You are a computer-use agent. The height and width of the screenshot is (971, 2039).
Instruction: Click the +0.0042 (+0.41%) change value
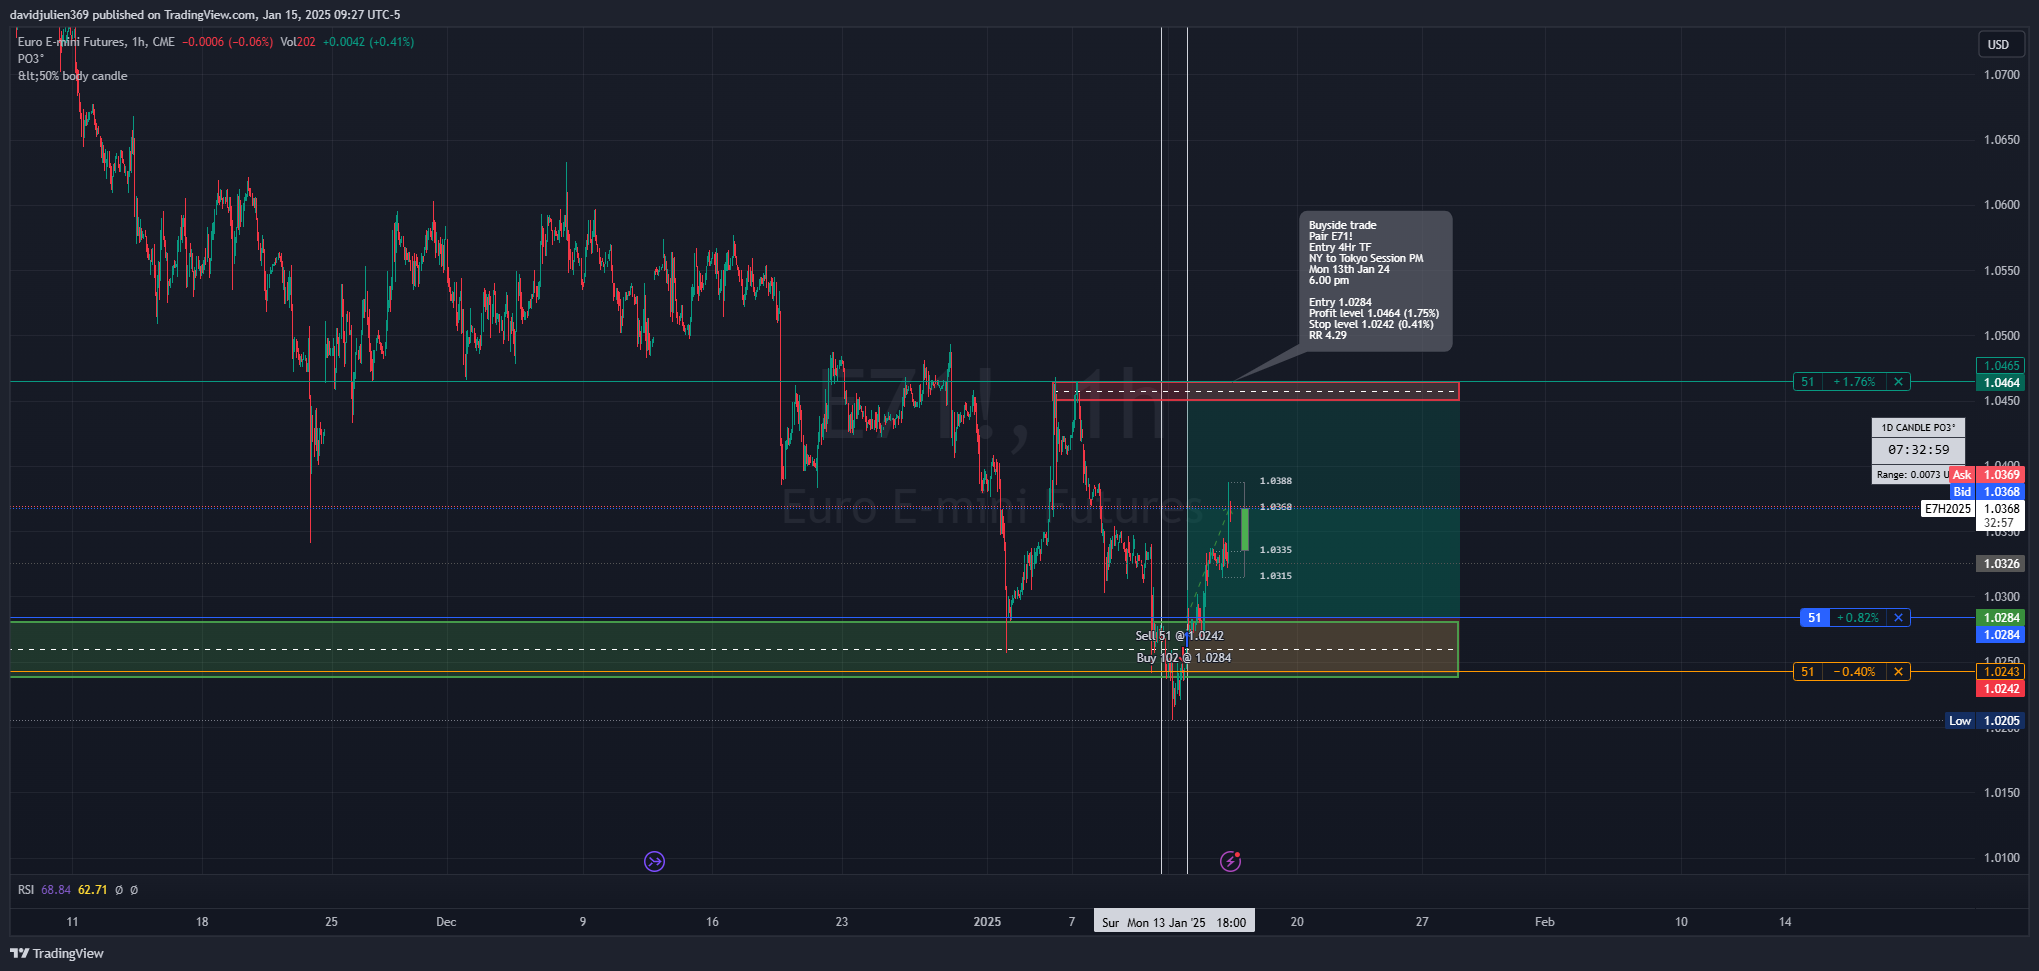(x=368, y=42)
